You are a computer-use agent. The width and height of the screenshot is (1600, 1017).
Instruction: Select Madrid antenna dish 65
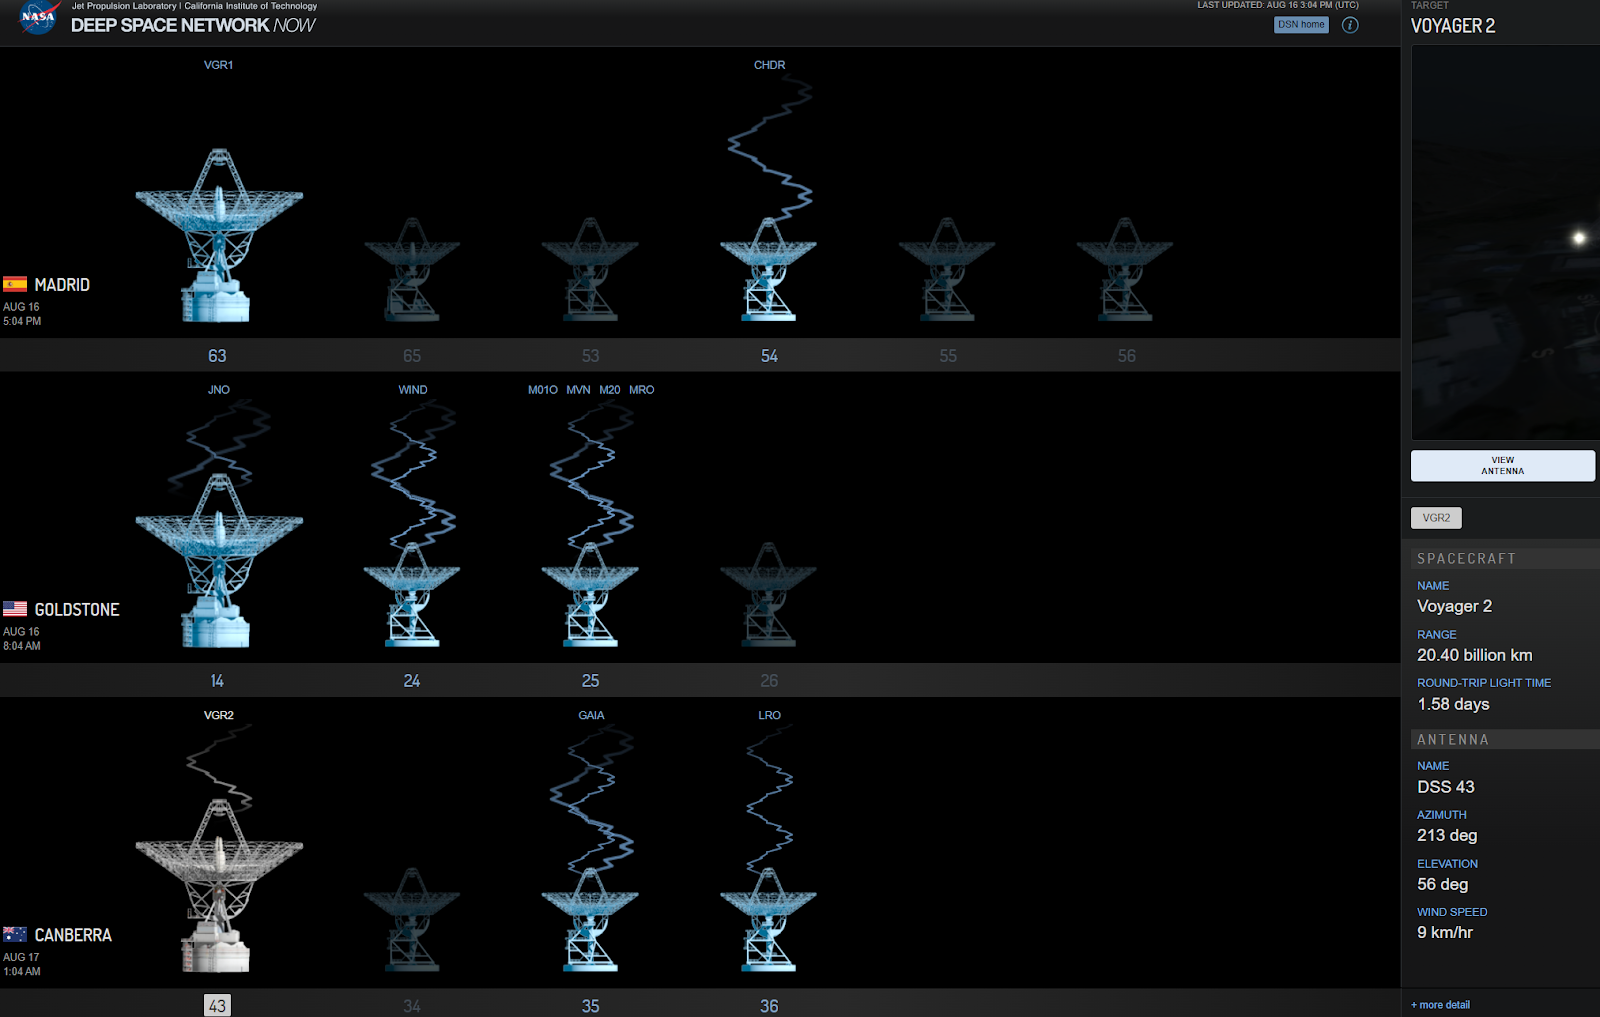click(x=412, y=269)
